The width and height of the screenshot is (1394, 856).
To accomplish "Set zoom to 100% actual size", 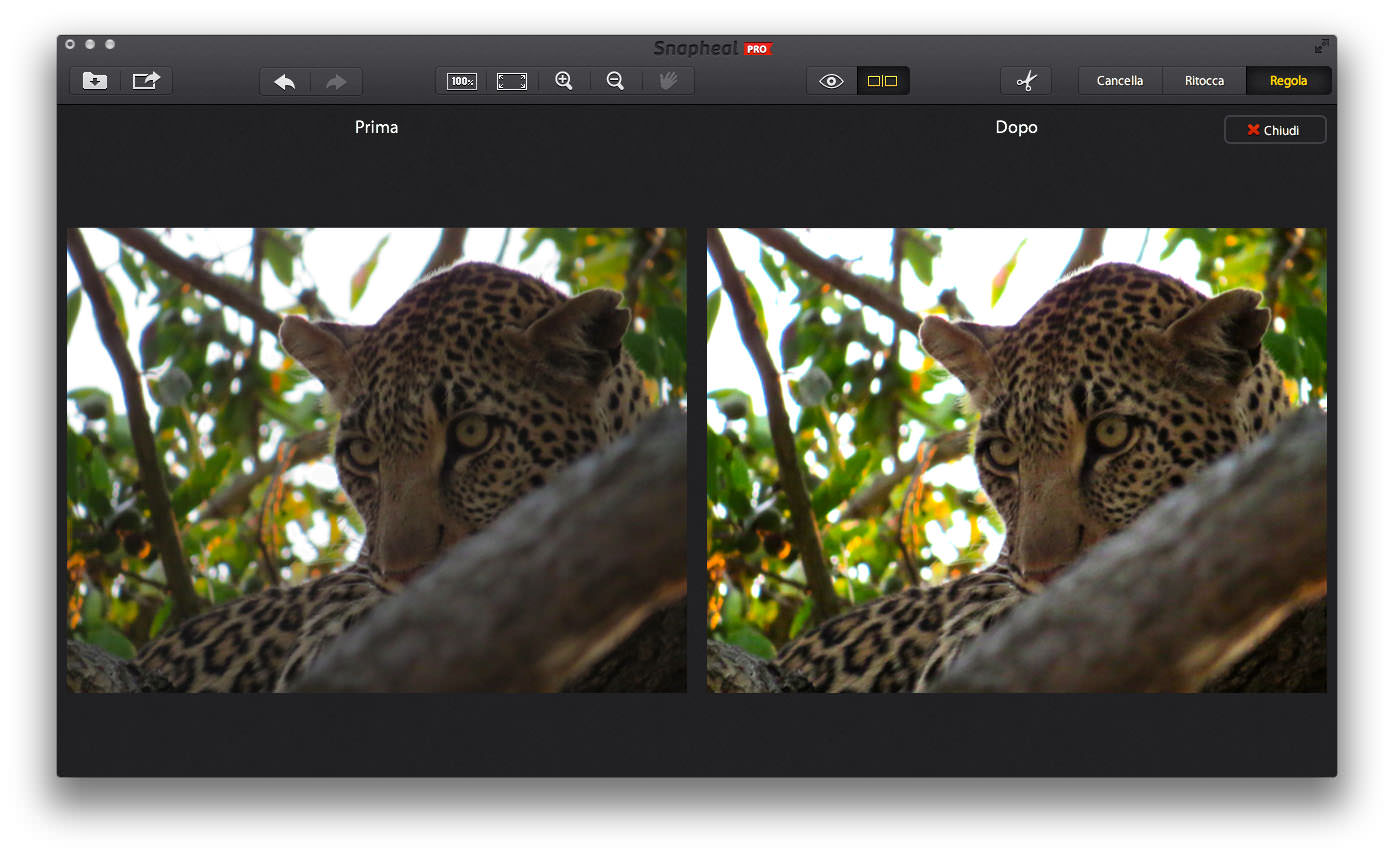I will tap(462, 81).
